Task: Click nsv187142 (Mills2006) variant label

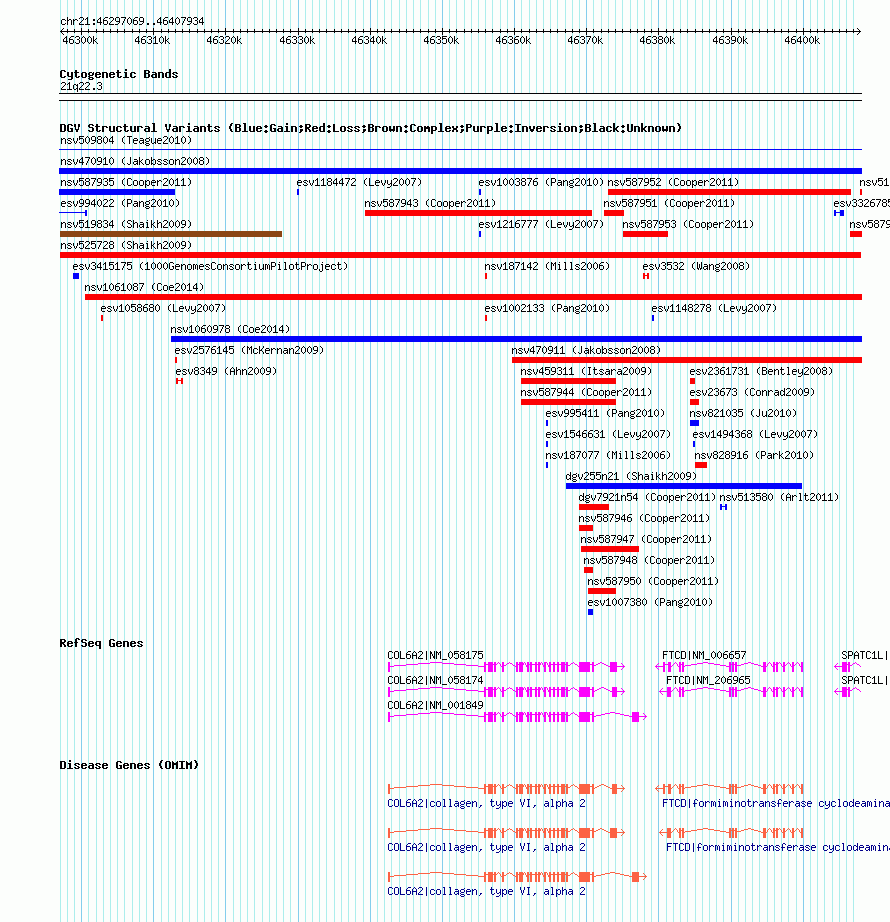Action: pyautogui.click(x=547, y=266)
